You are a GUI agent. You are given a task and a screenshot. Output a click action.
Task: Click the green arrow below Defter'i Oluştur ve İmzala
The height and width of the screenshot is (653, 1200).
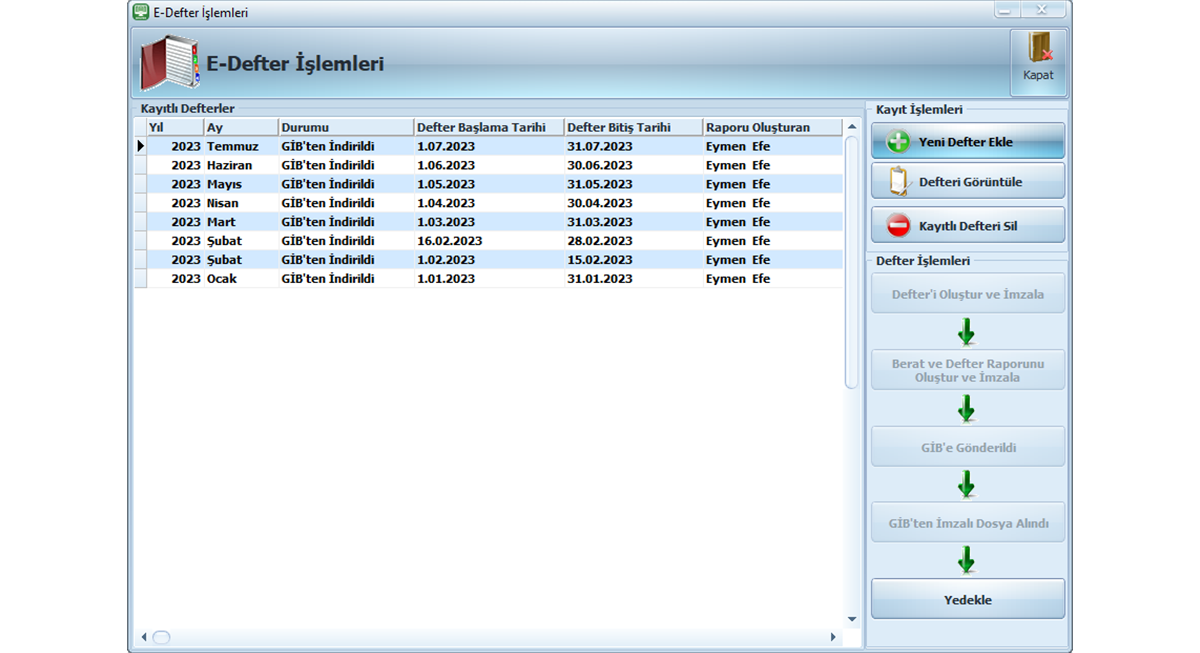(x=966, y=332)
